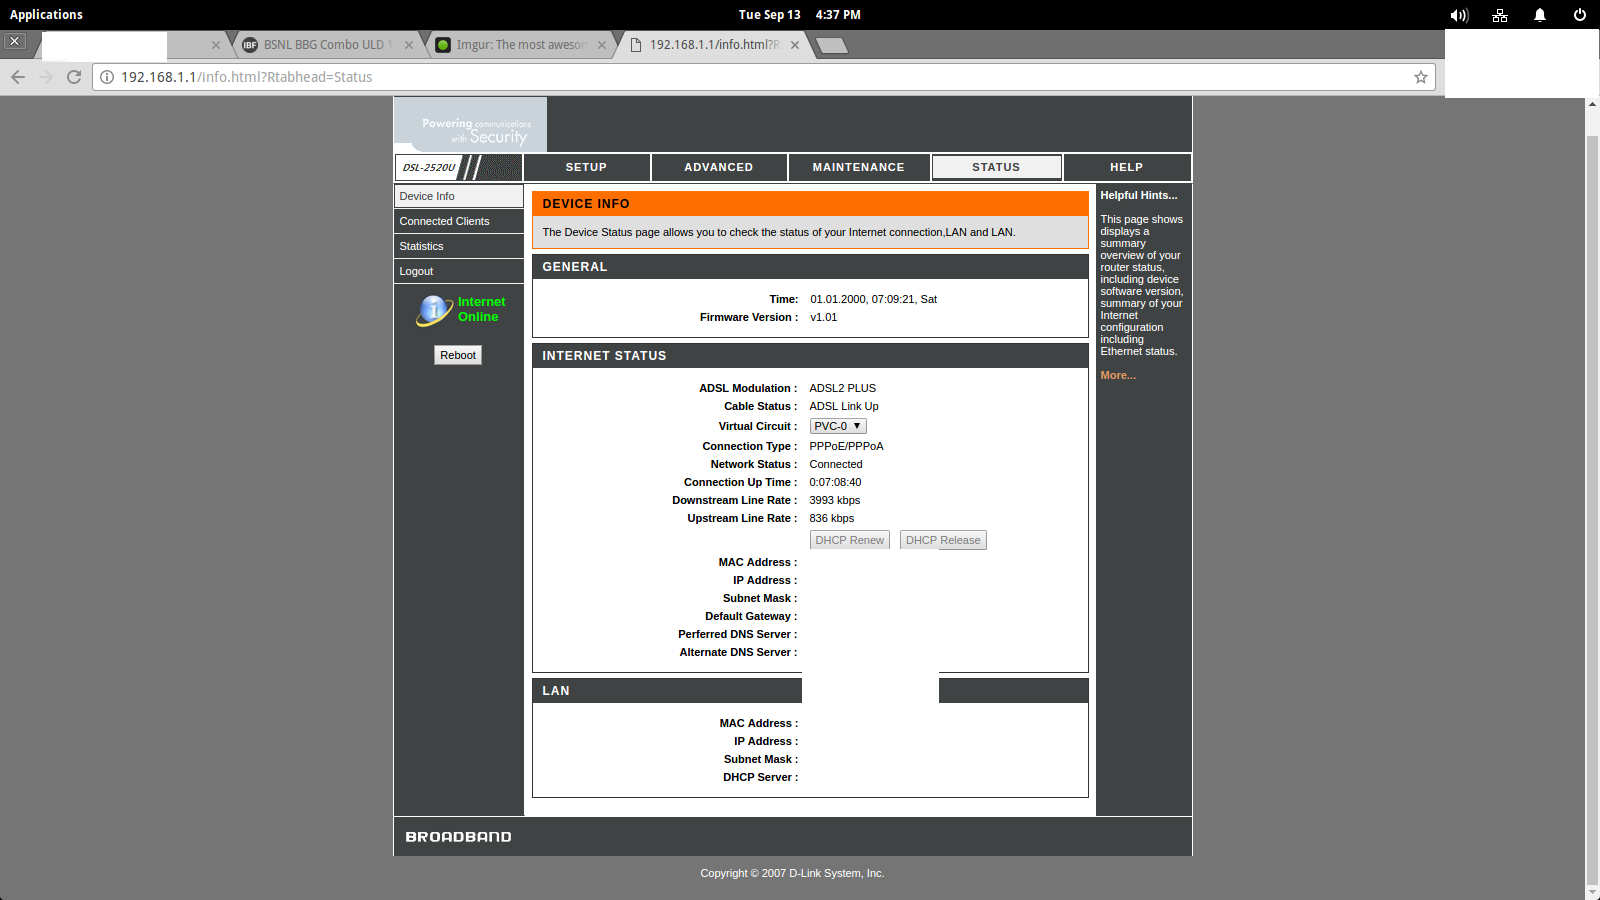1600x900 pixels.
Task: Switch to the SETUP tab
Action: pos(586,167)
